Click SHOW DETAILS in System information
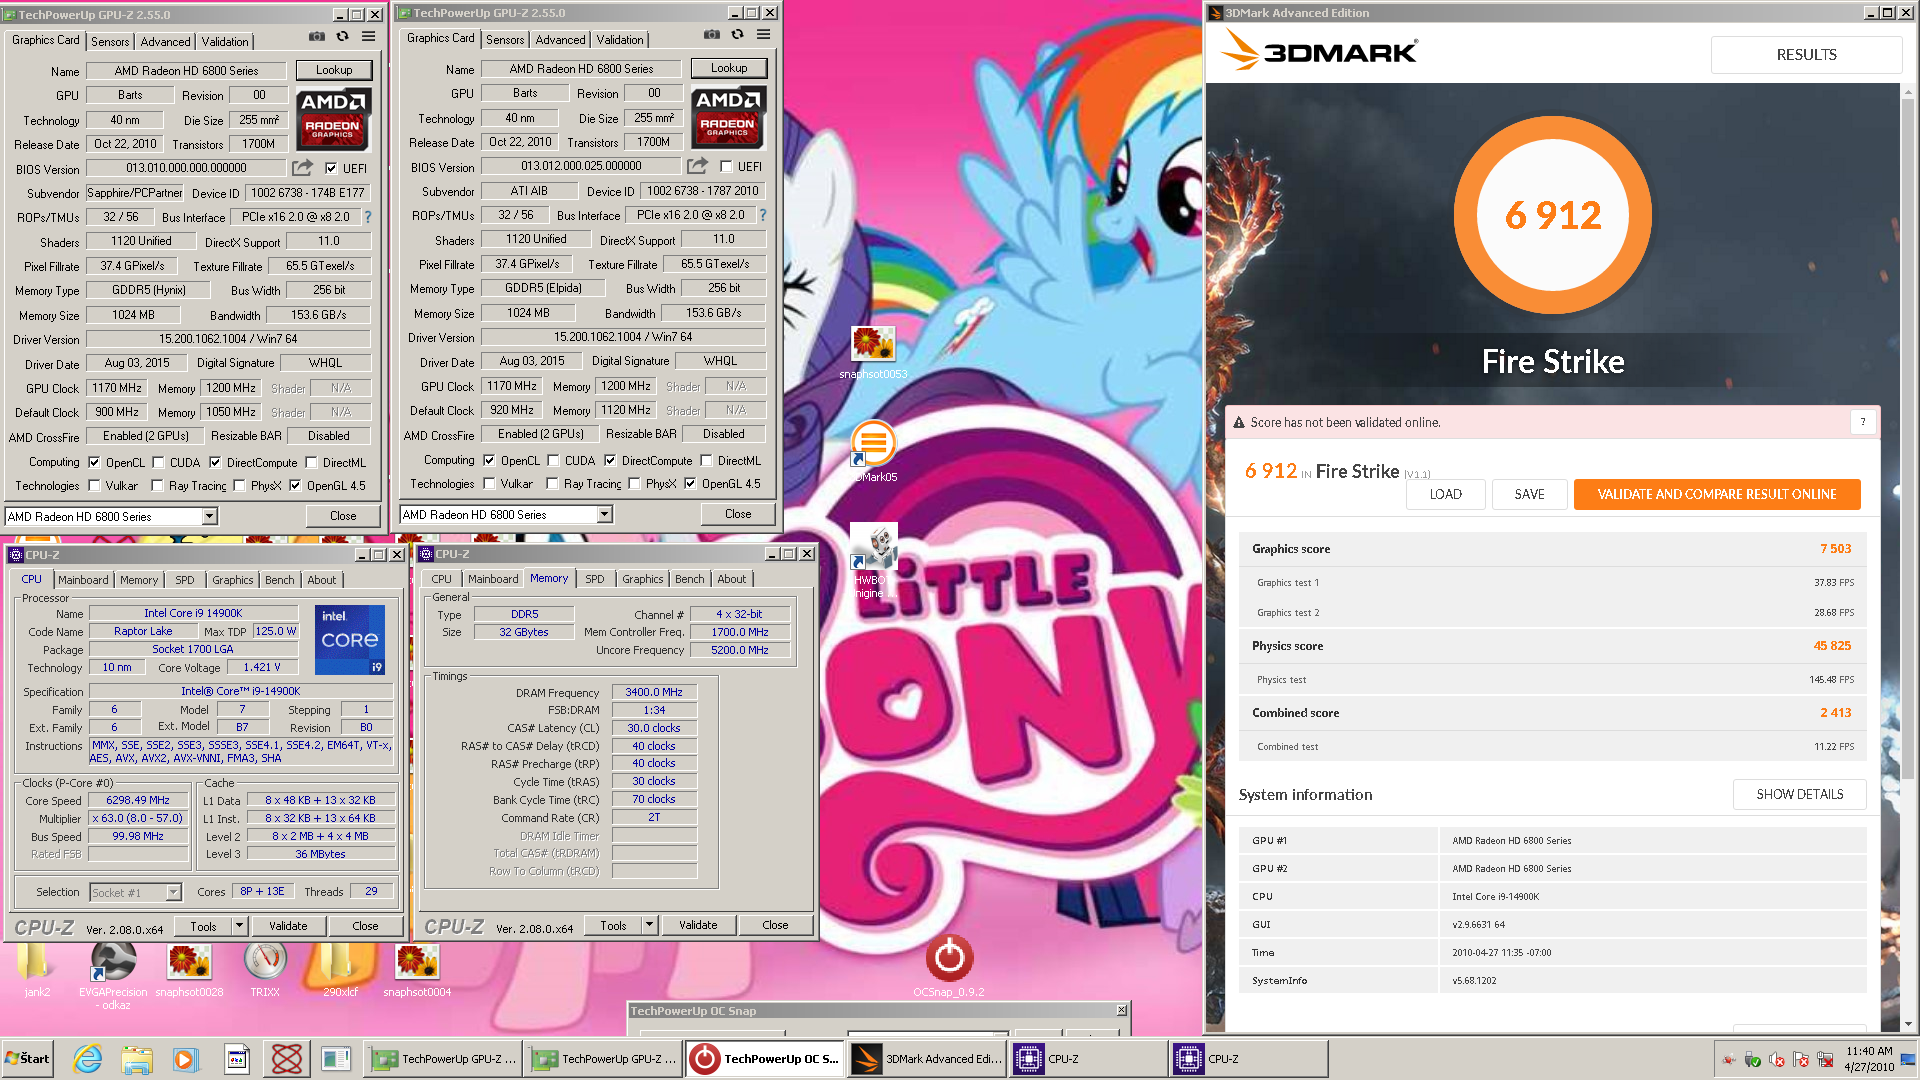The width and height of the screenshot is (1920, 1080). (x=1799, y=794)
